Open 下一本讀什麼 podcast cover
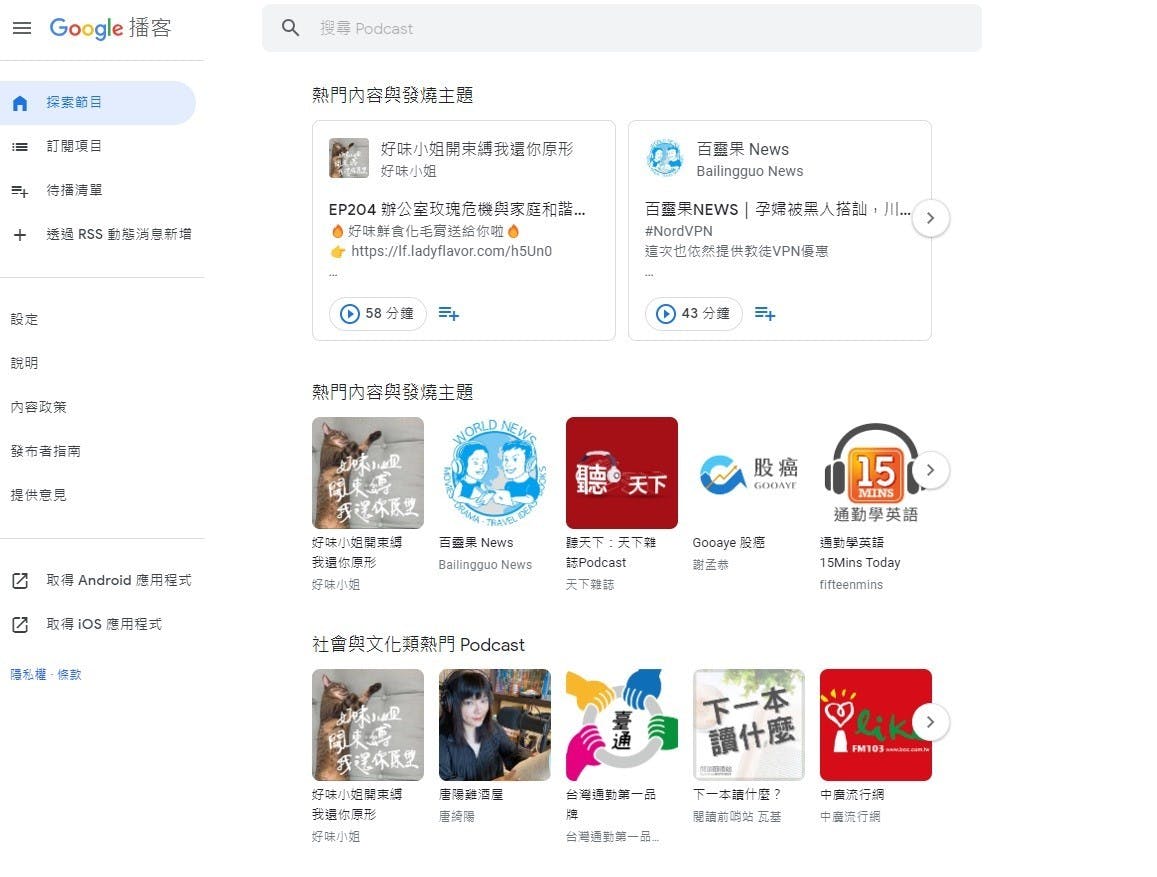The height and width of the screenshot is (877, 1157). tap(748, 725)
